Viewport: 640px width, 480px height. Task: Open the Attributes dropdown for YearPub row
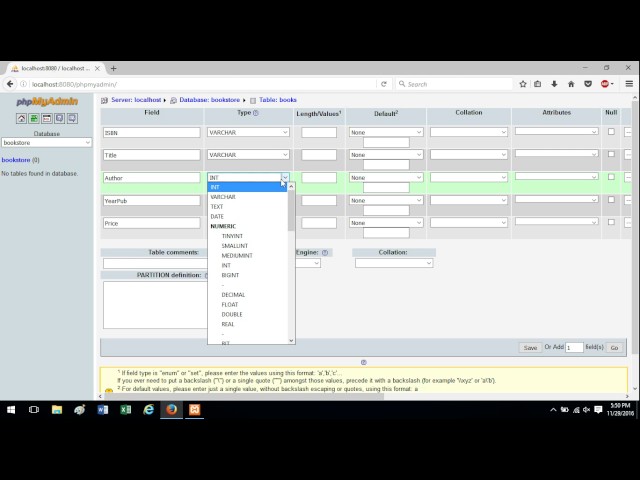point(557,199)
